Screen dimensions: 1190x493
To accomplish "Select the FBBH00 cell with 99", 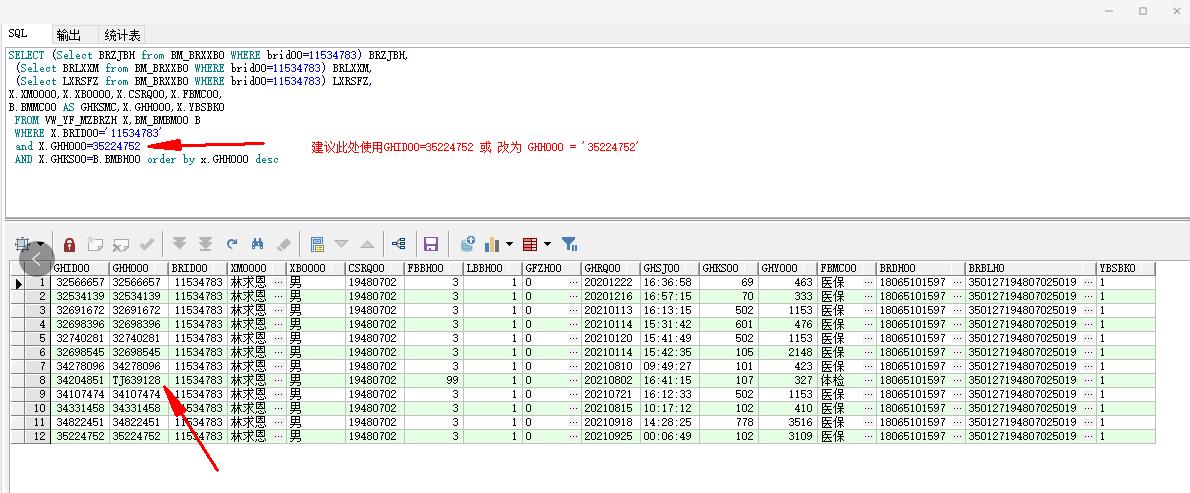I will coord(434,380).
